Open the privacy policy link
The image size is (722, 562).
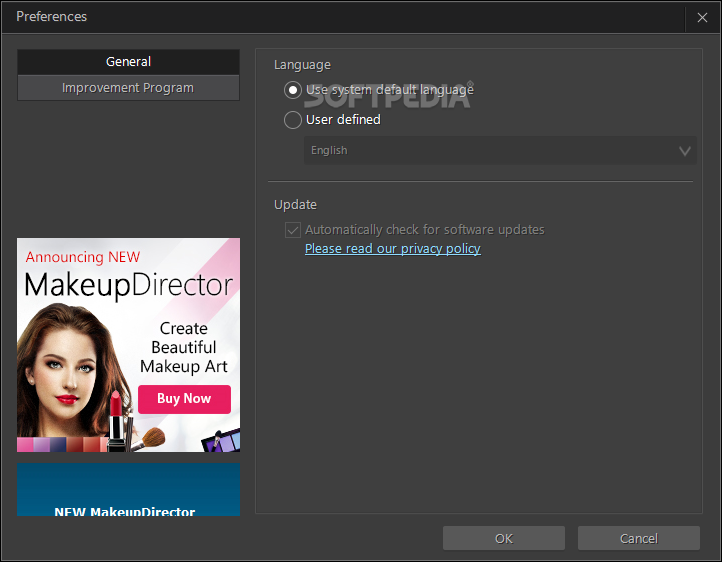[393, 249]
